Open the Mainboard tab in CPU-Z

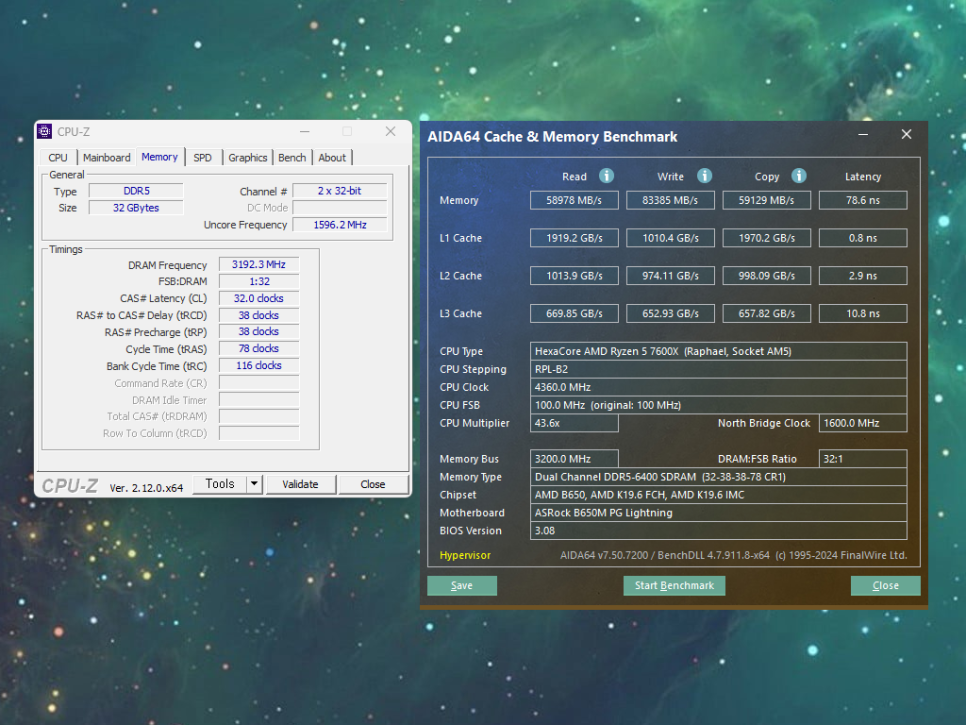click(107, 158)
